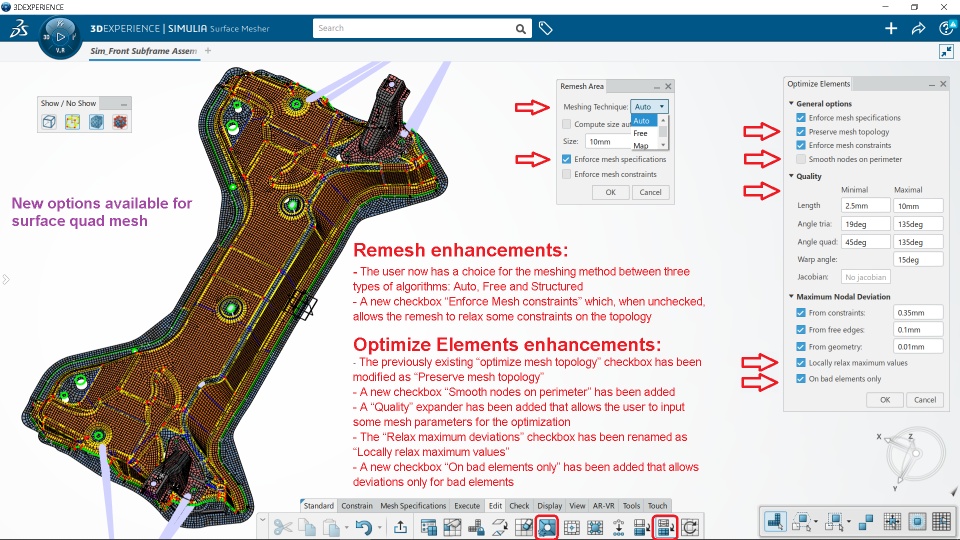Open the Mesh Specifications tab

pyautogui.click(x=413, y=506)
